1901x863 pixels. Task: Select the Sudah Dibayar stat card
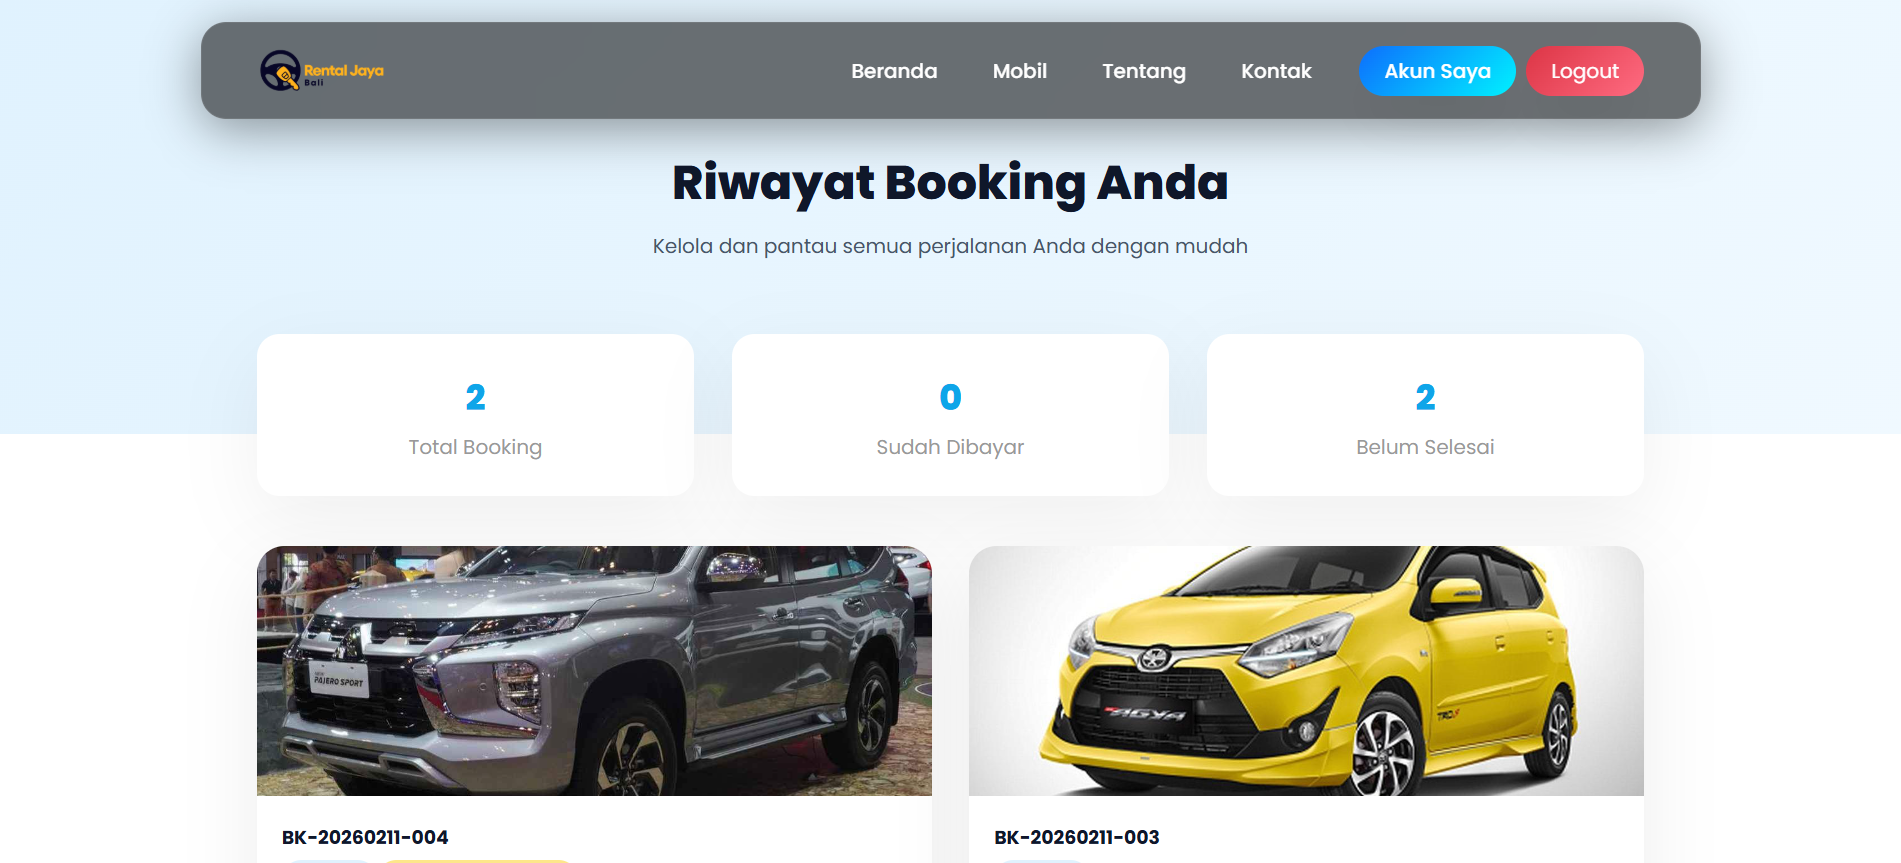pos(950,415)
